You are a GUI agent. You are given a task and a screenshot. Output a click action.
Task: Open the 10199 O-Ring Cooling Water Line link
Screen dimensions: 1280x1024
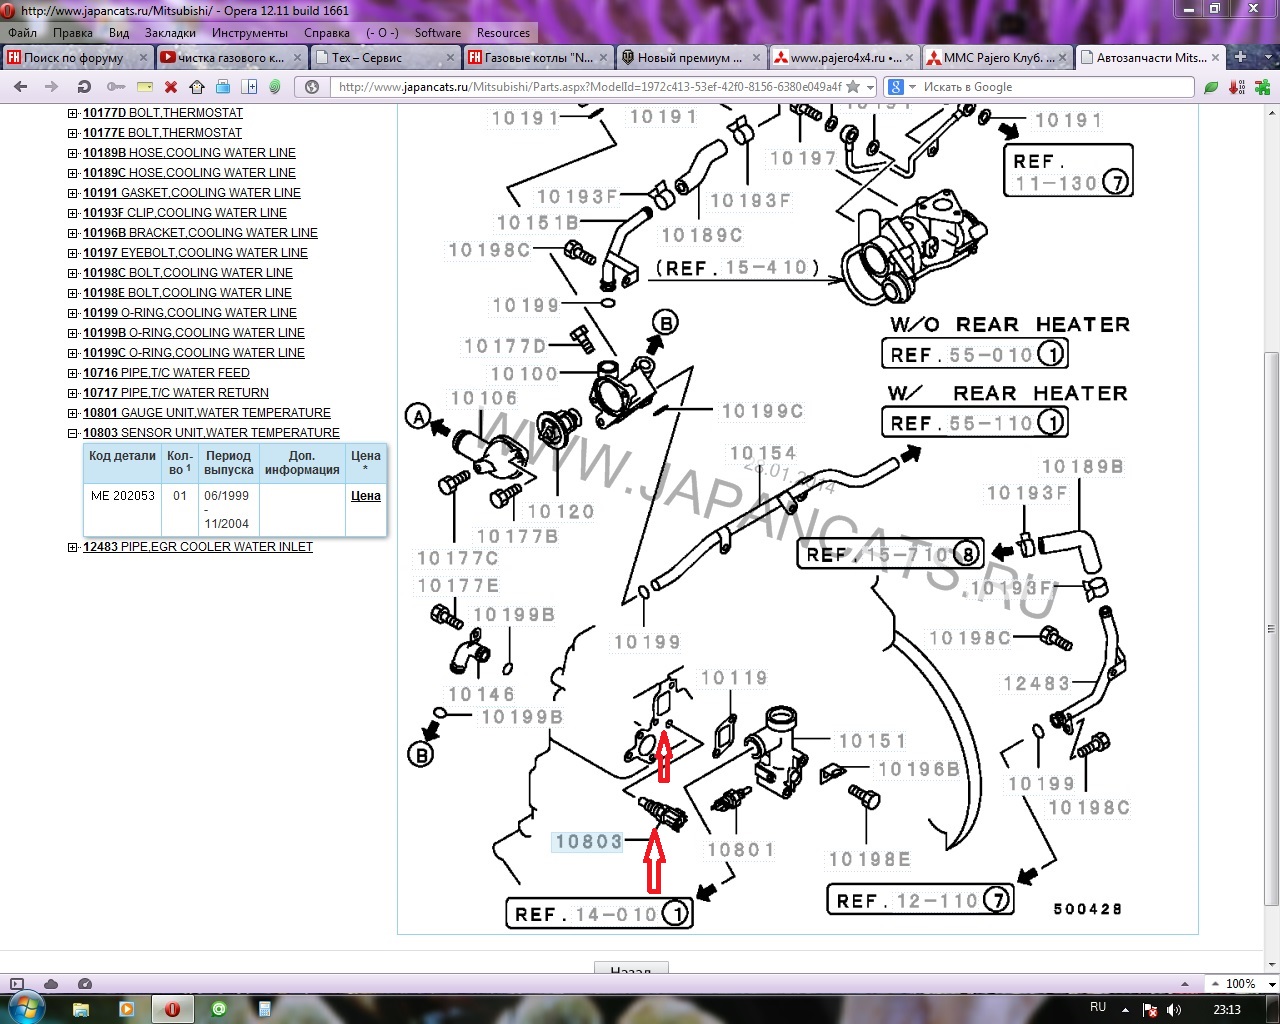pos(190,313)
